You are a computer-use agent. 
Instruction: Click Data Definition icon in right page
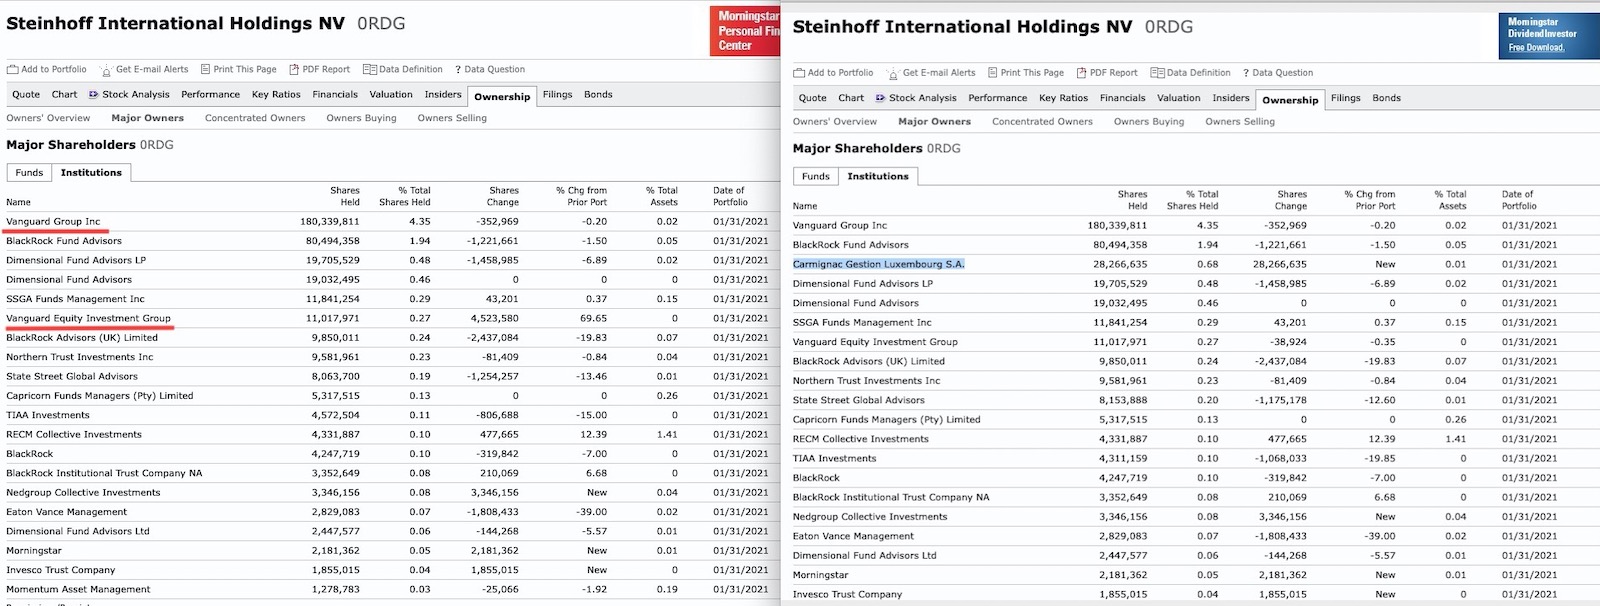(1157, 73)
